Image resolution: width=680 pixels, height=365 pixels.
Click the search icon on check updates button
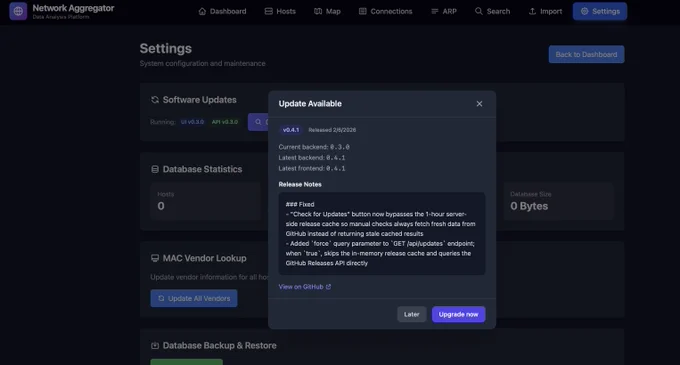tap(258, 122)
